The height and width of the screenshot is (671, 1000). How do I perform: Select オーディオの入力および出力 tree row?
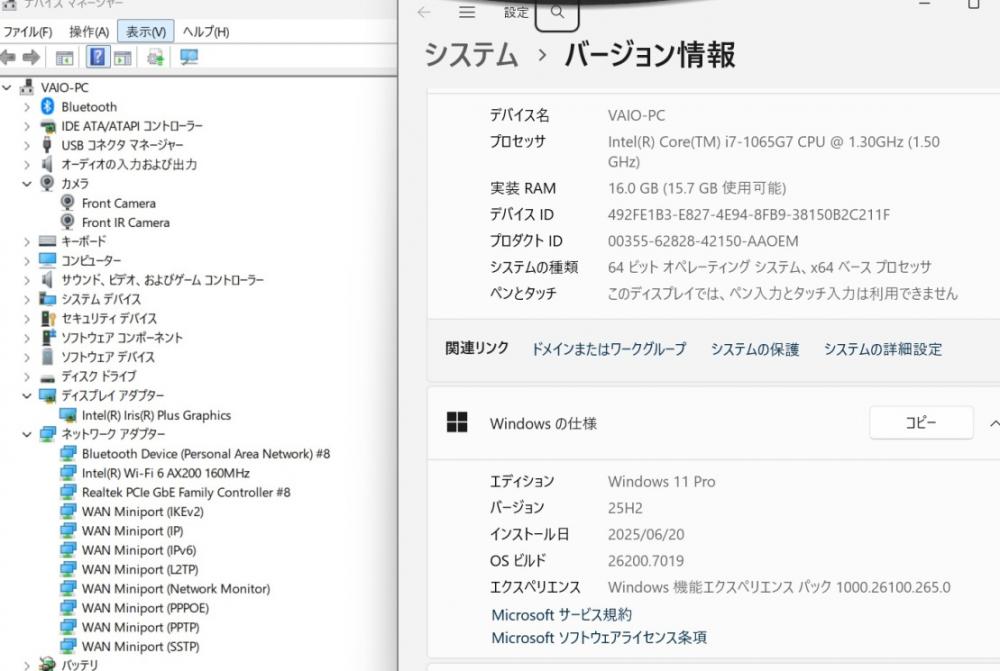coord(129,164)
